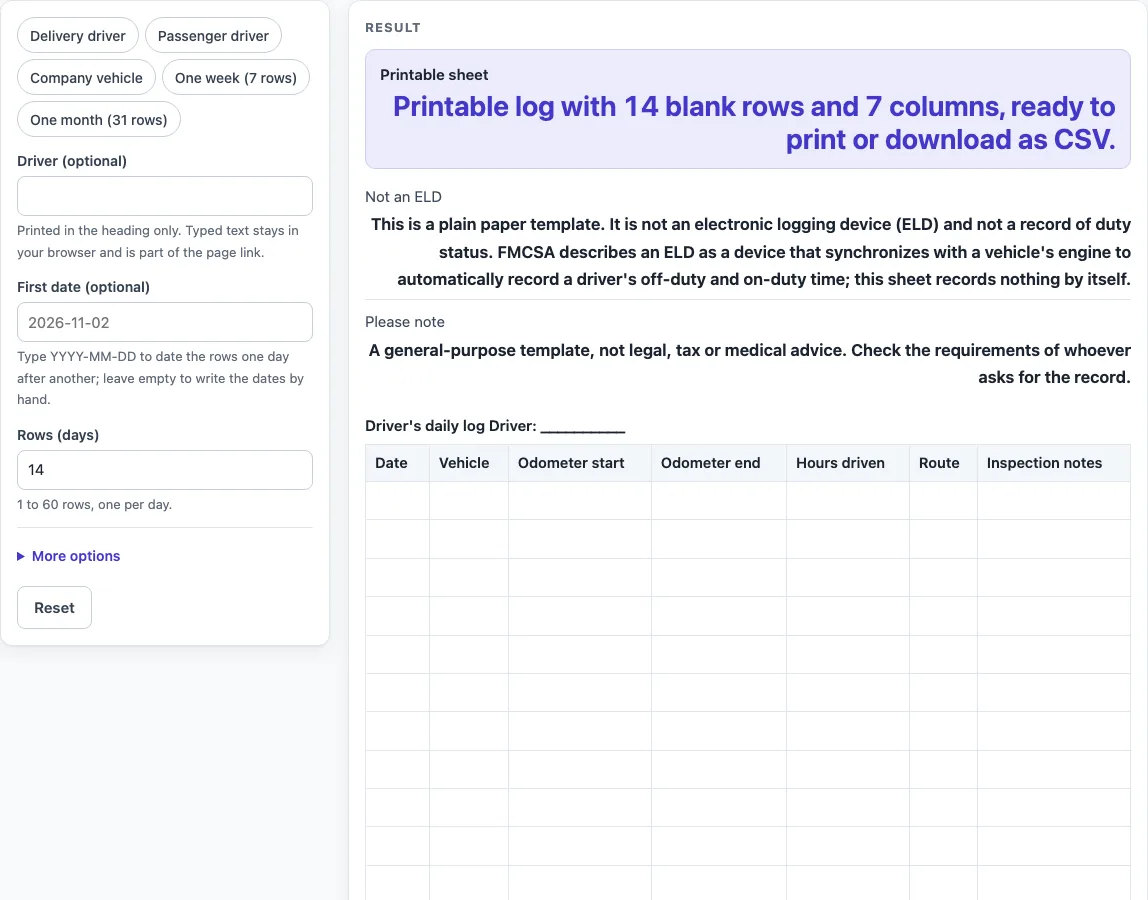Image resolution: width=1148 pixels, height=900 pixels.
Task: Click the "Please note" label
Action: click(405, 322)
